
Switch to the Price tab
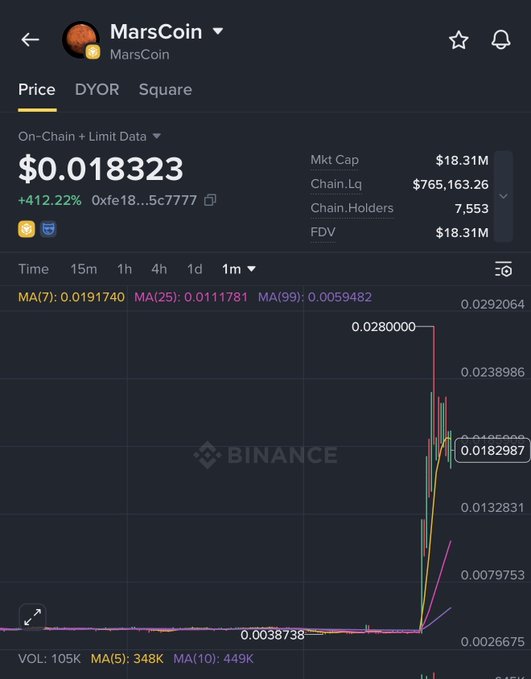37,90
